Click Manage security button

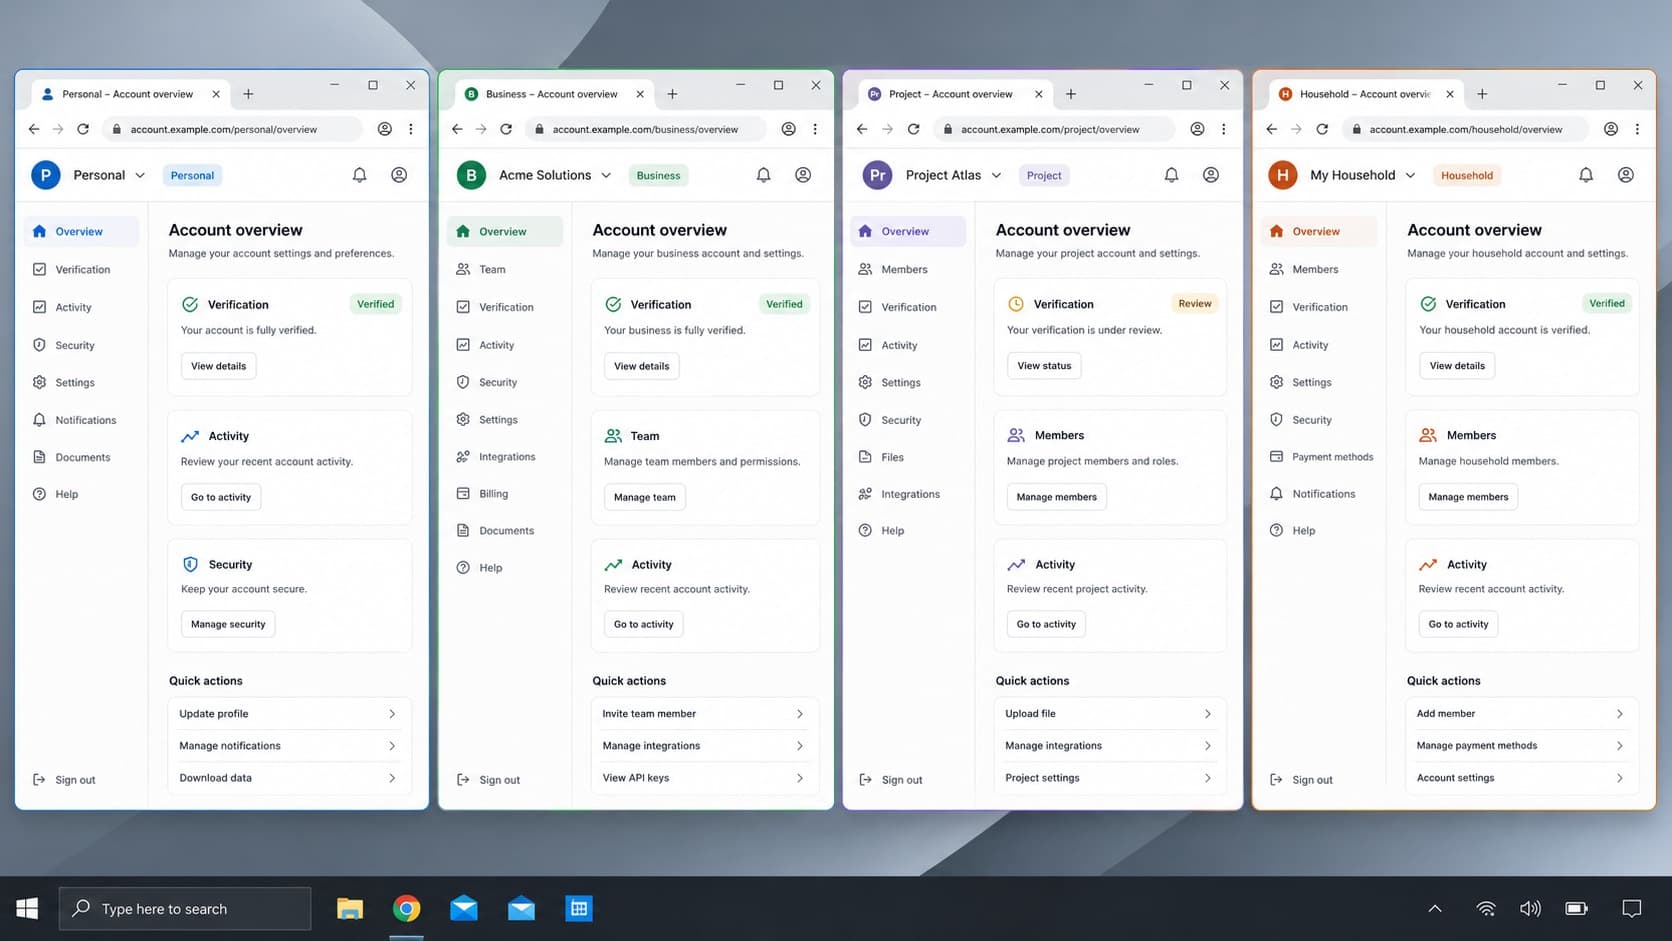pyautogui.click(x=228, y=624)
